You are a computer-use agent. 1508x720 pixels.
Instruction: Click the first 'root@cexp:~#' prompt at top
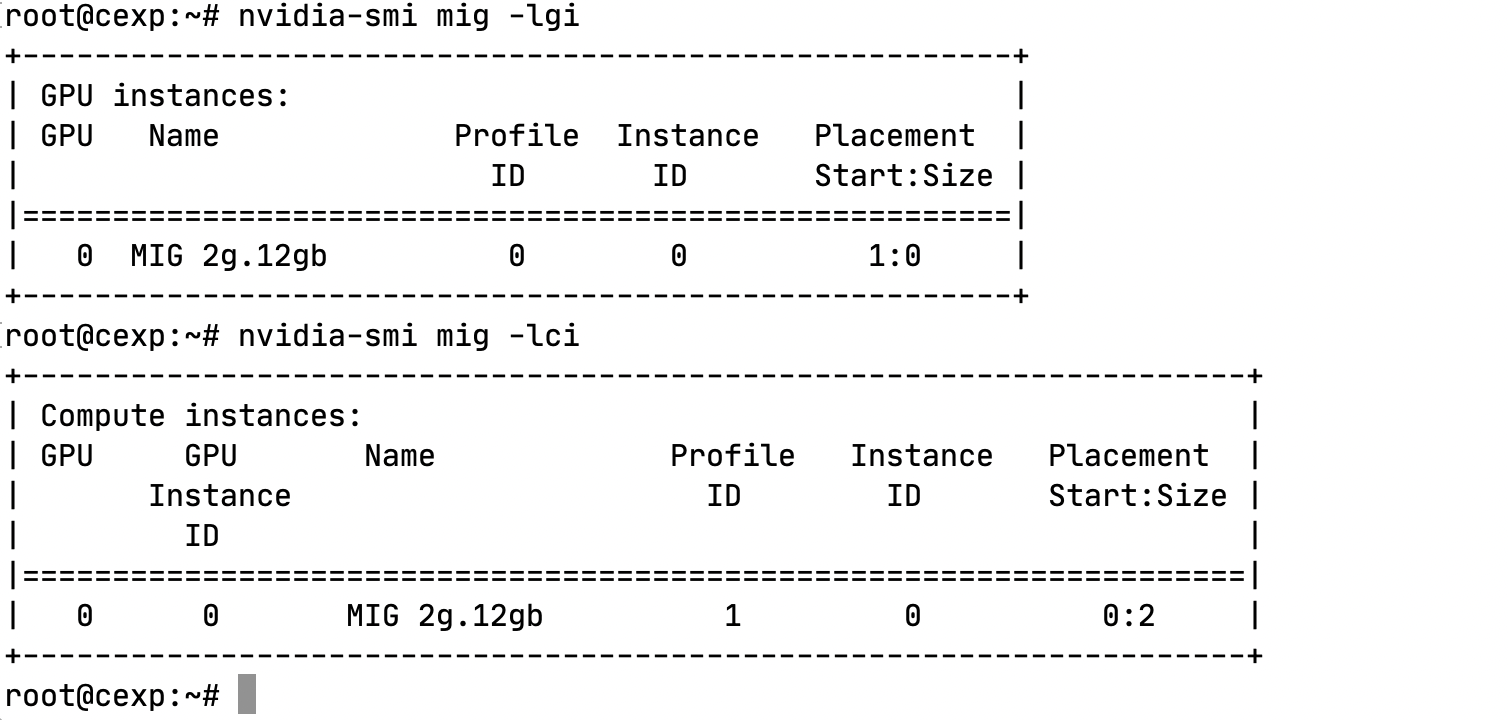(112, 17)
